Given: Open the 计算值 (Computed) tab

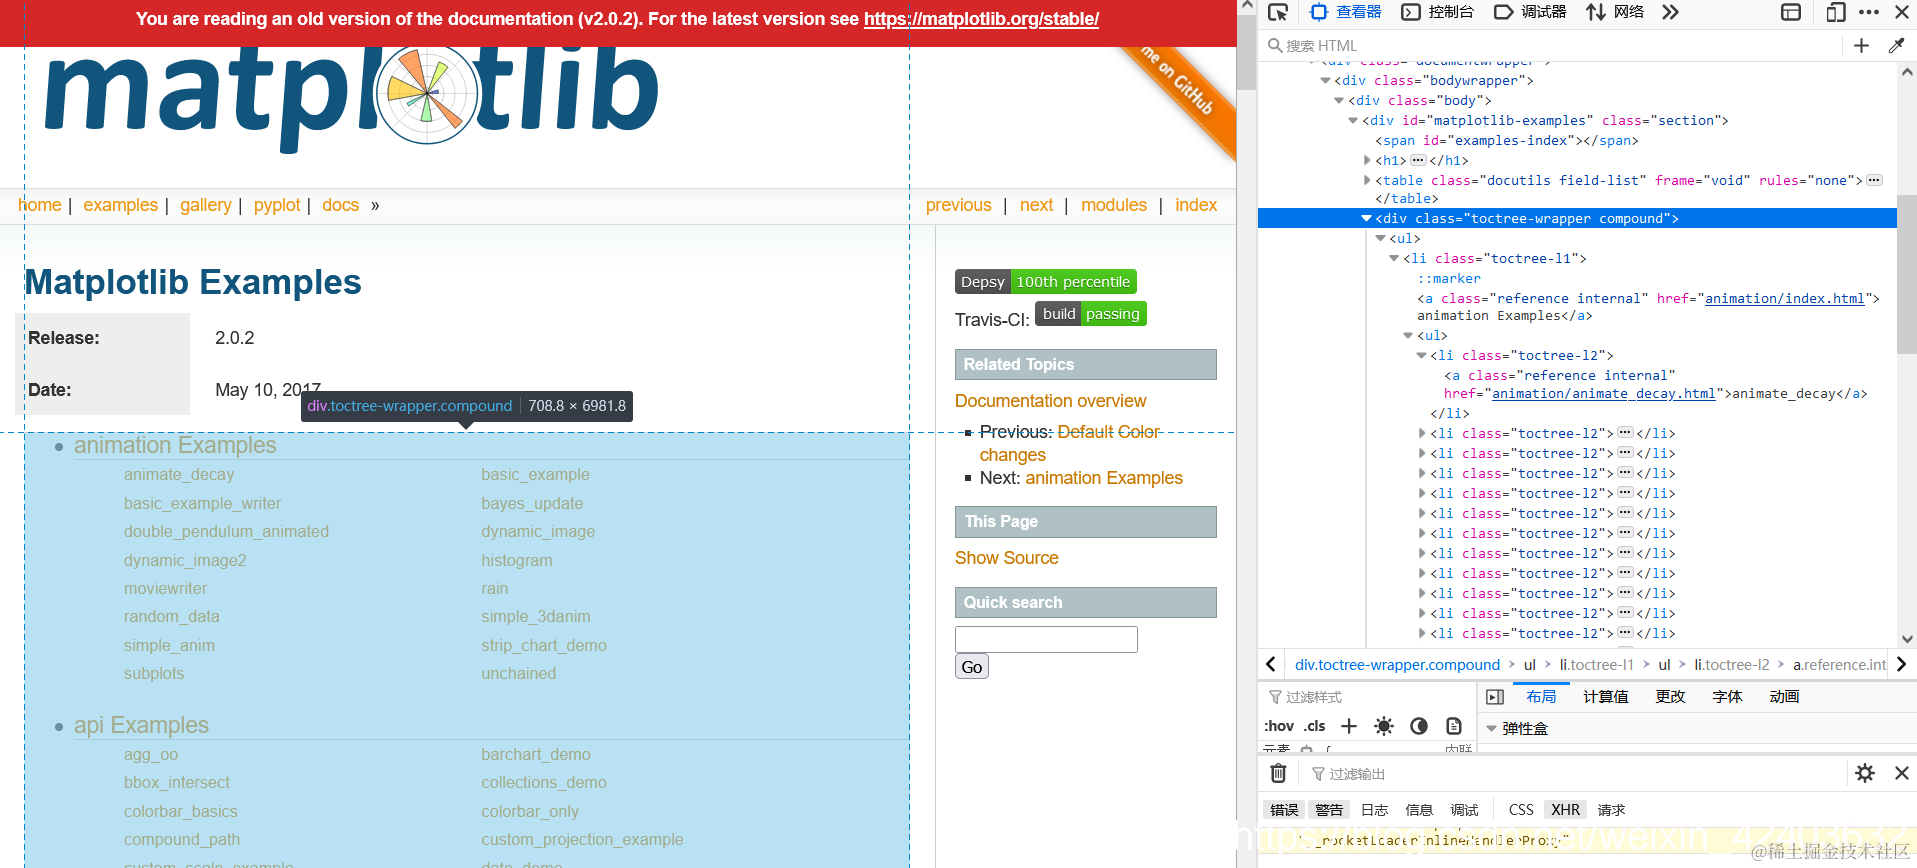Looking at the screenshot, I should (1605, 697).
